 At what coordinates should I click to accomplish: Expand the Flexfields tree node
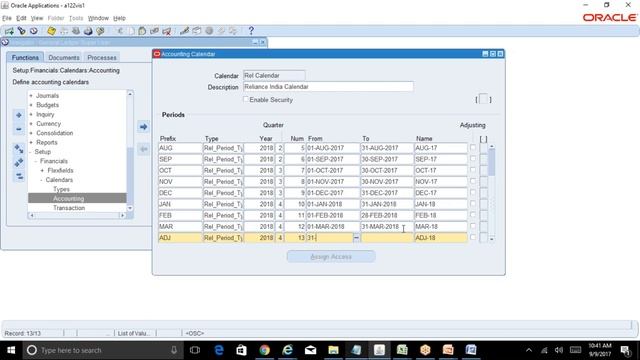(x=42, y=171)
